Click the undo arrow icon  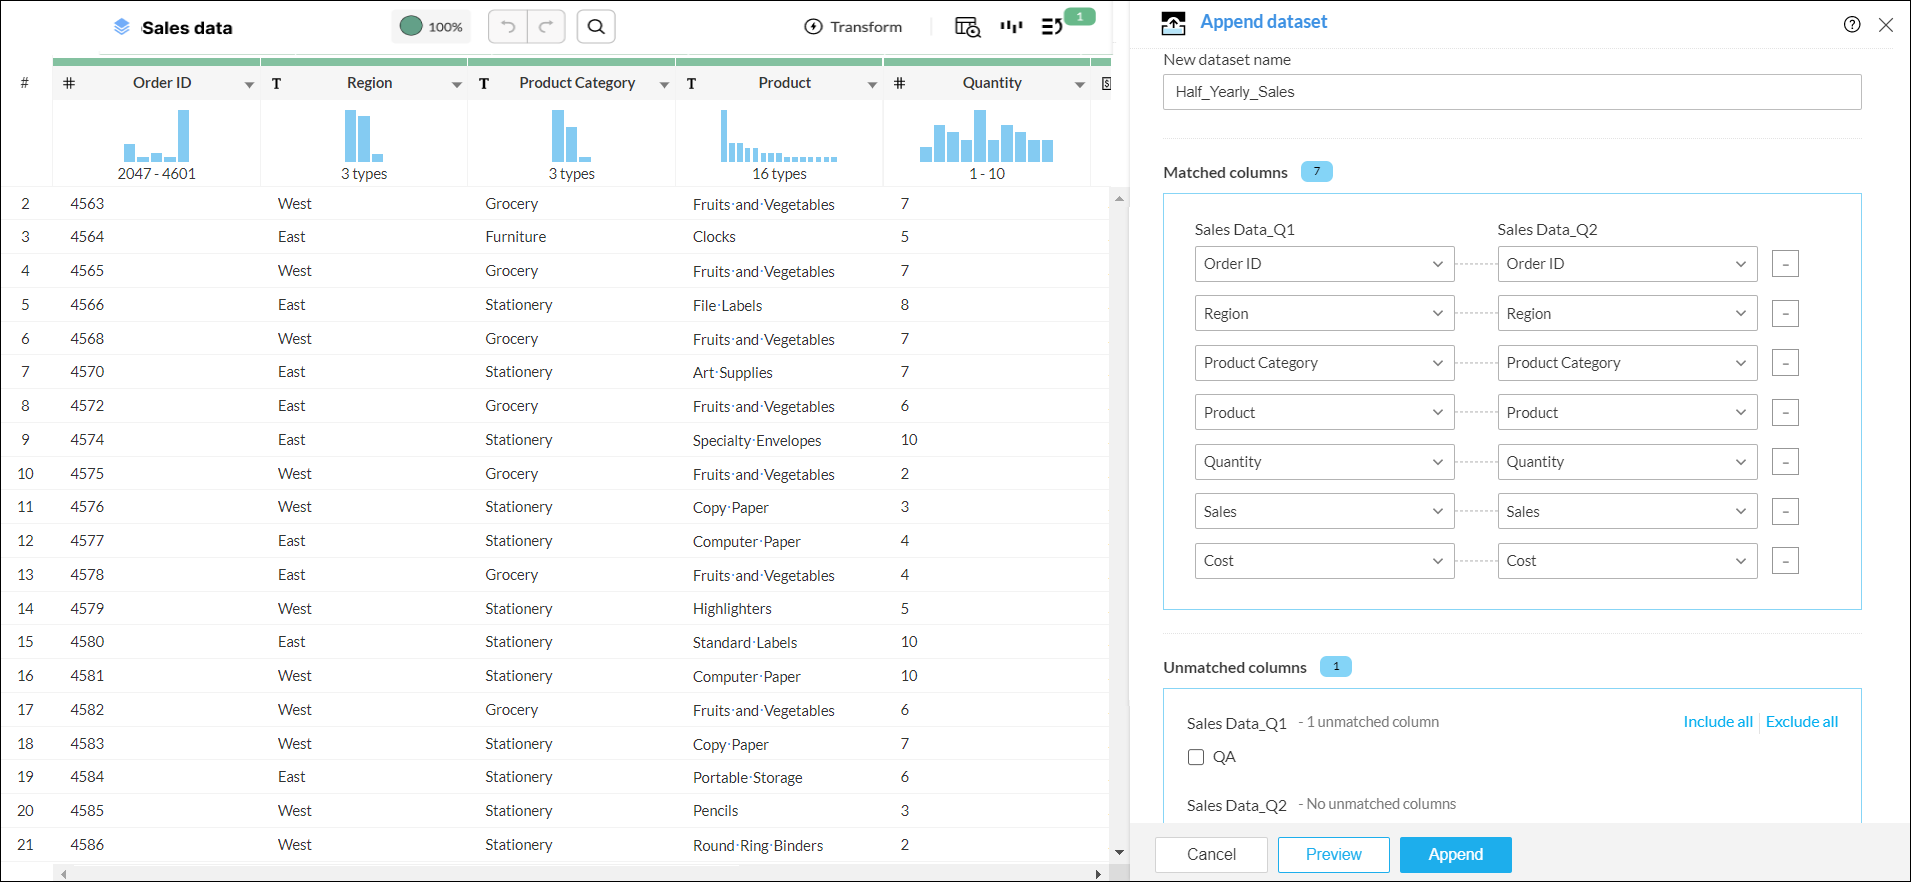tap(508, 27)
